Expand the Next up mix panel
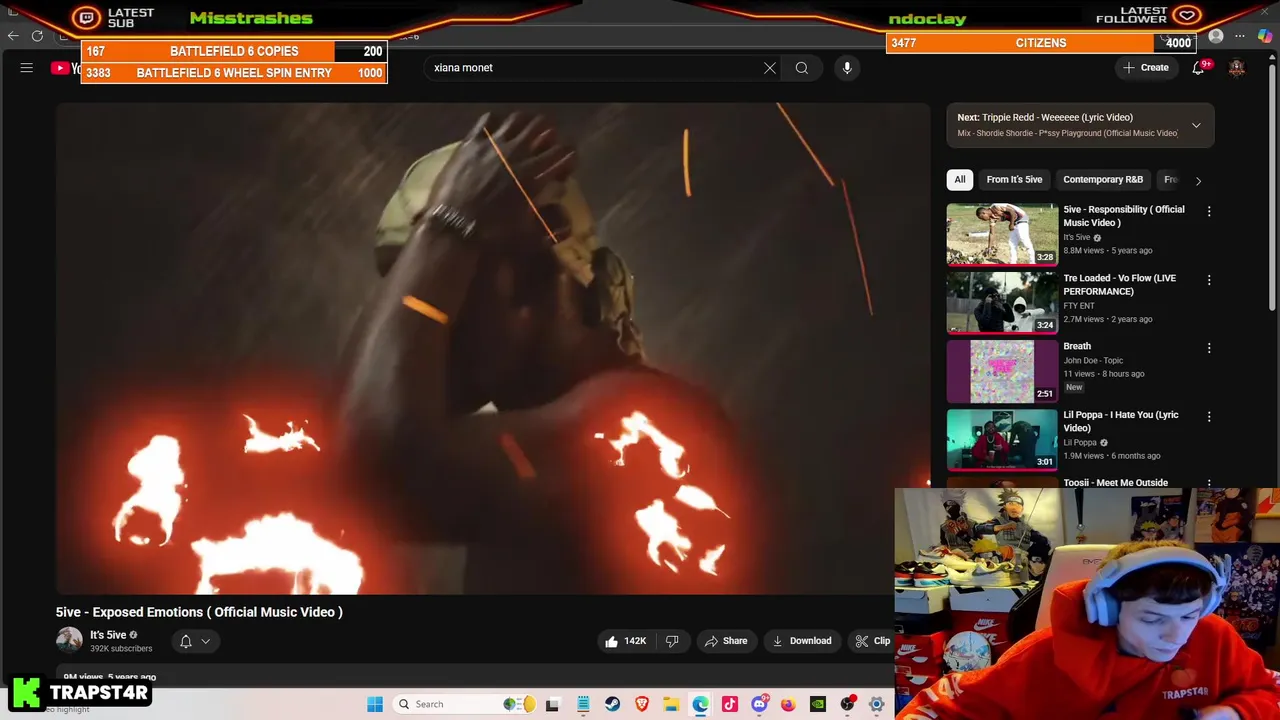 tap(1196, 126)
